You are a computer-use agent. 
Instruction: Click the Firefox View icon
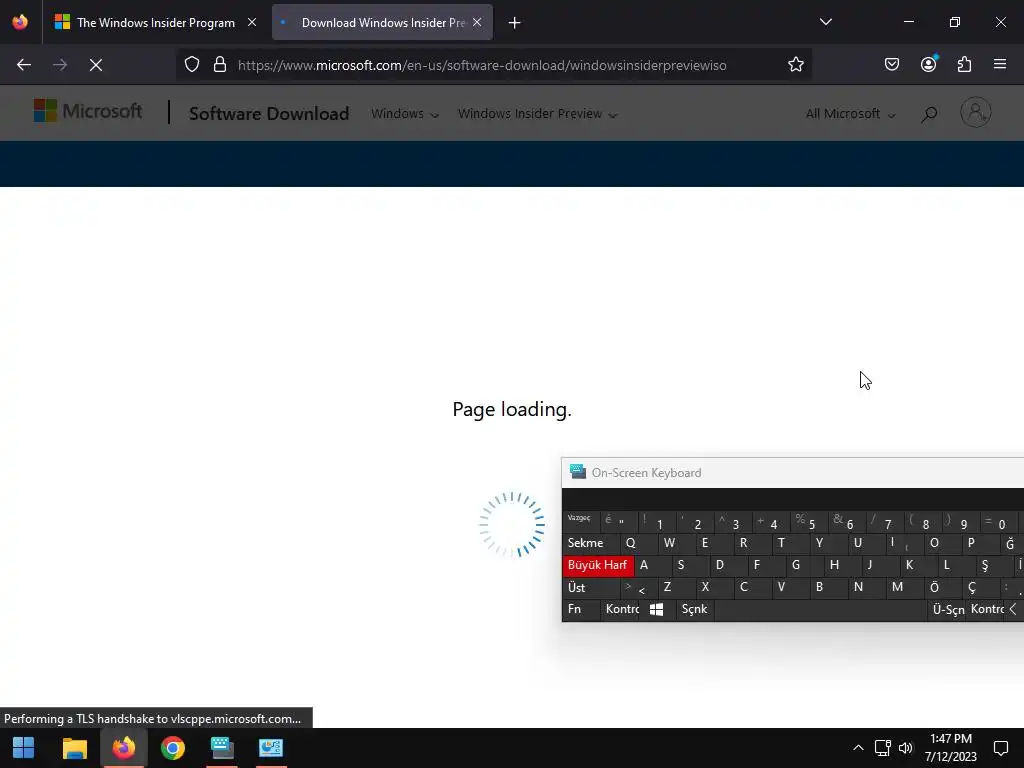20,22
